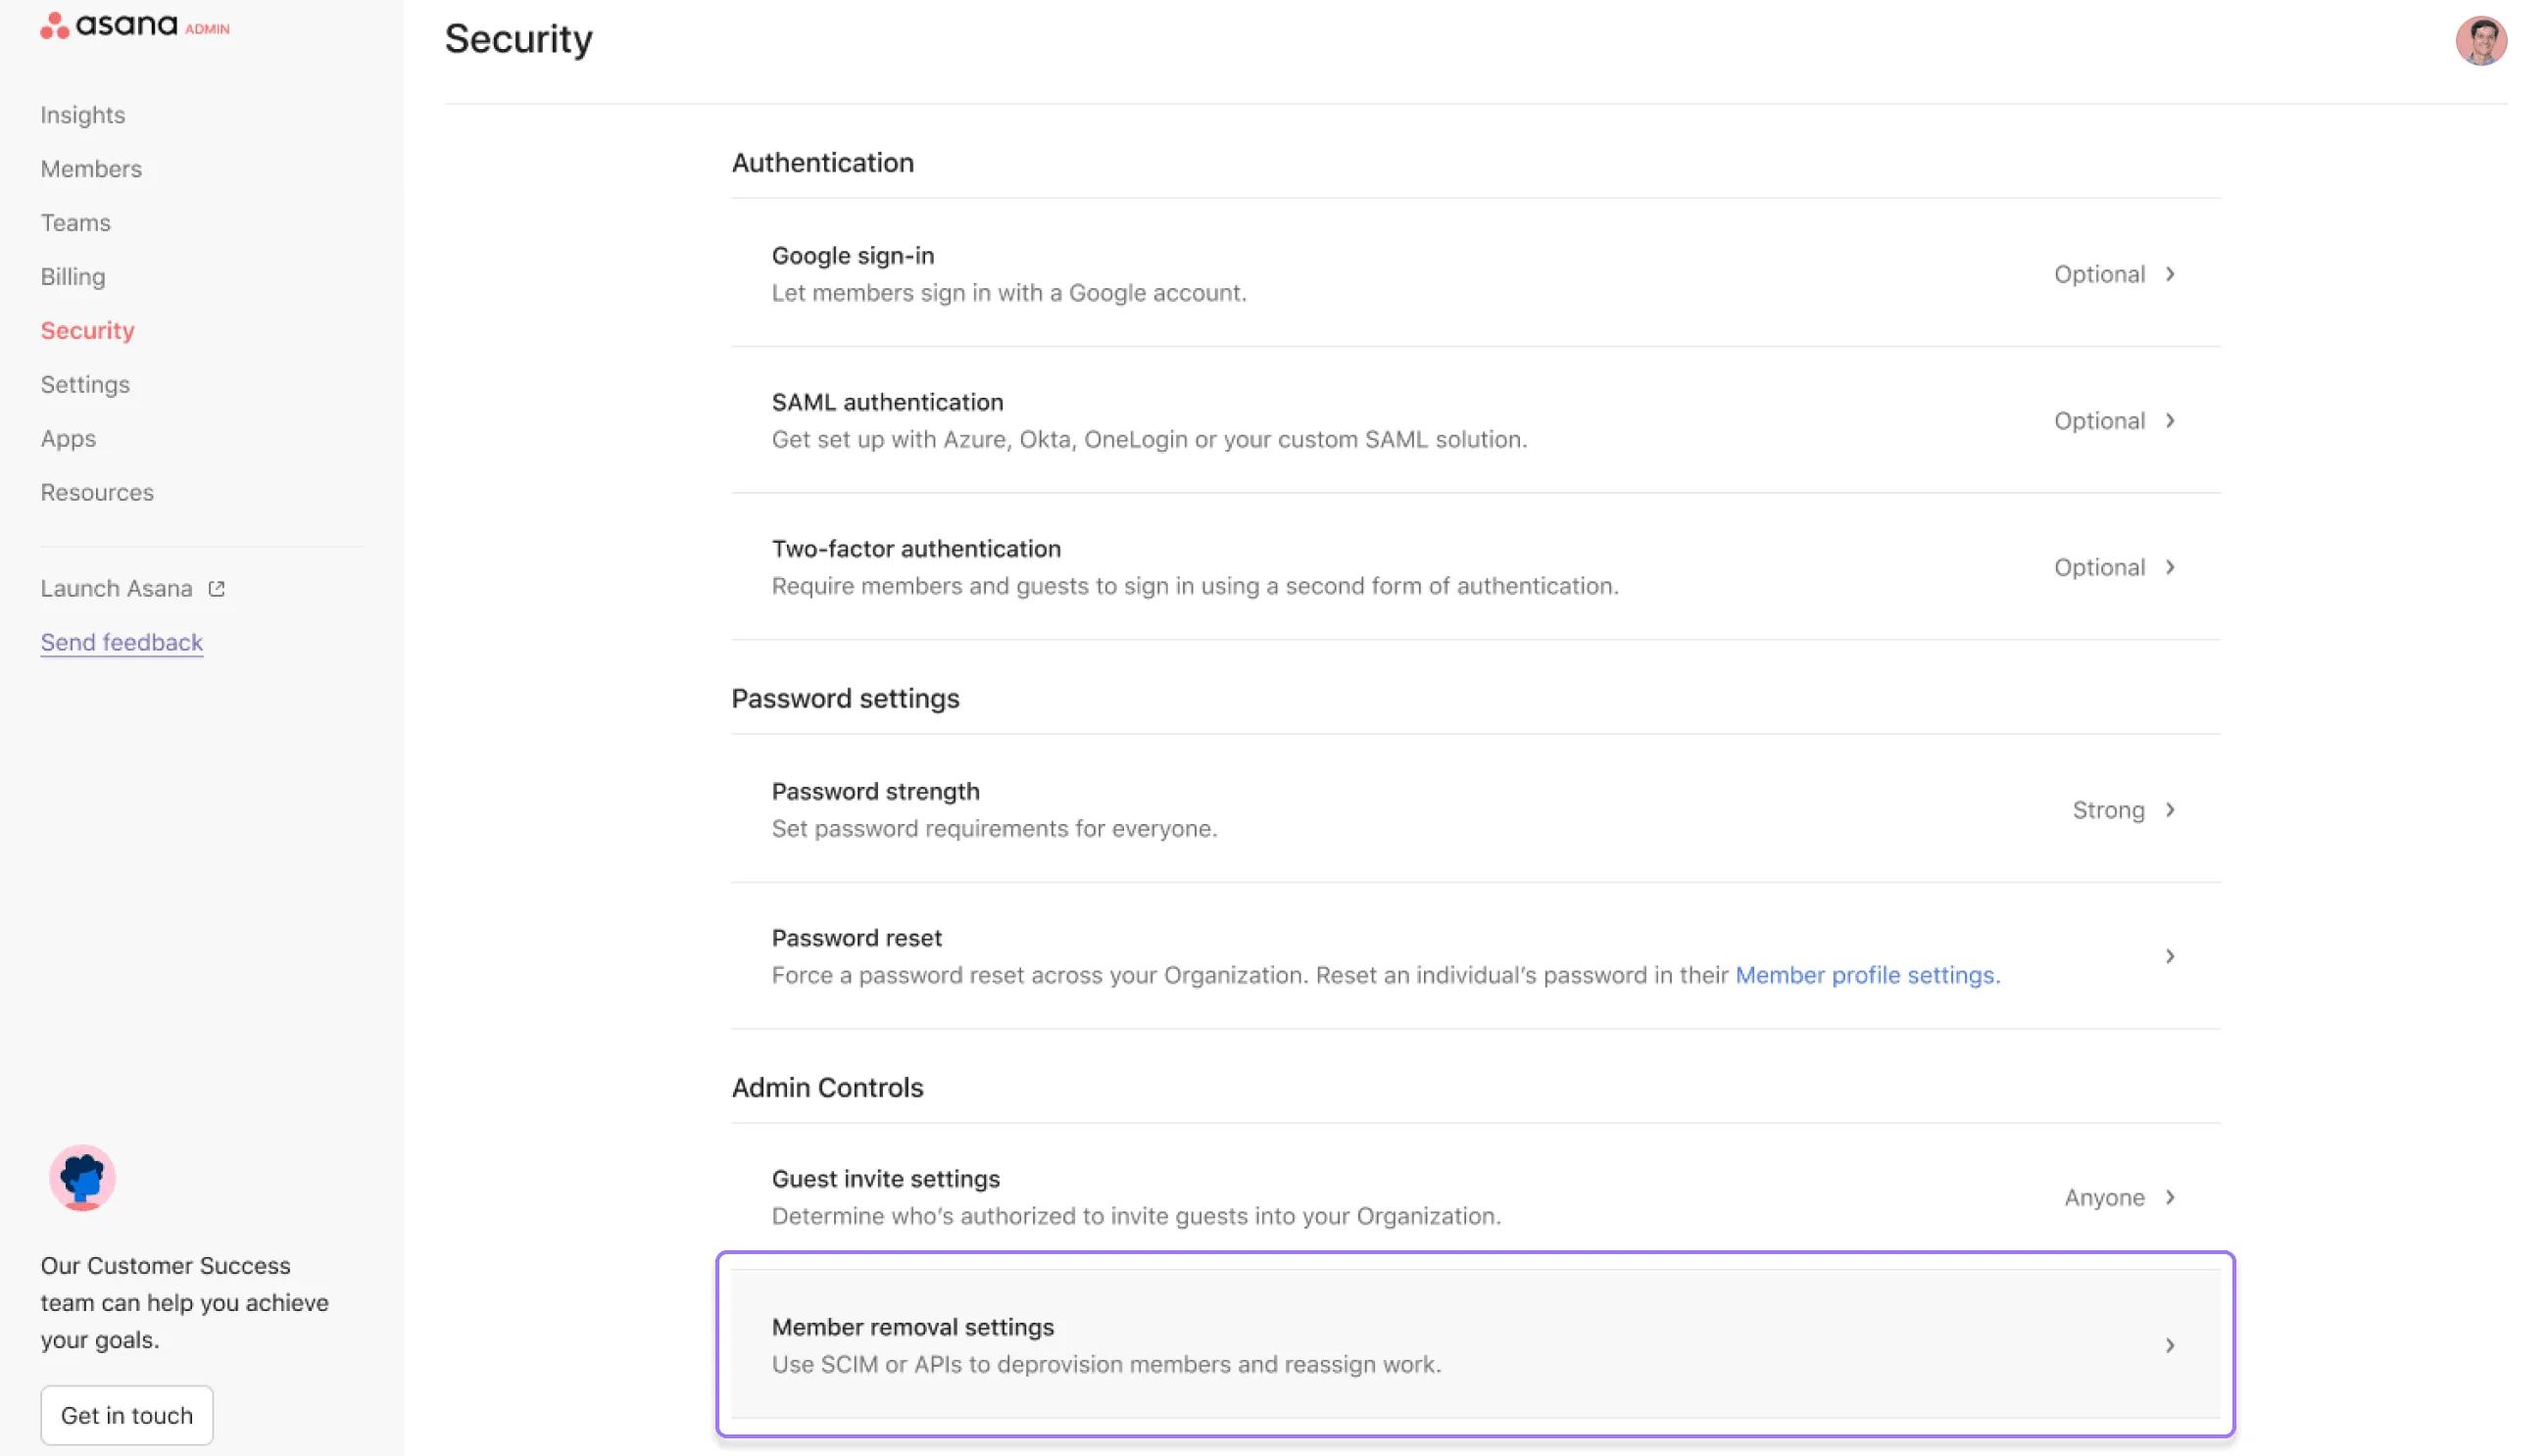This screenshot has height=1456, width=2548.
Task: Go to Insights in the sidebar
Action: tap(83, 115)
